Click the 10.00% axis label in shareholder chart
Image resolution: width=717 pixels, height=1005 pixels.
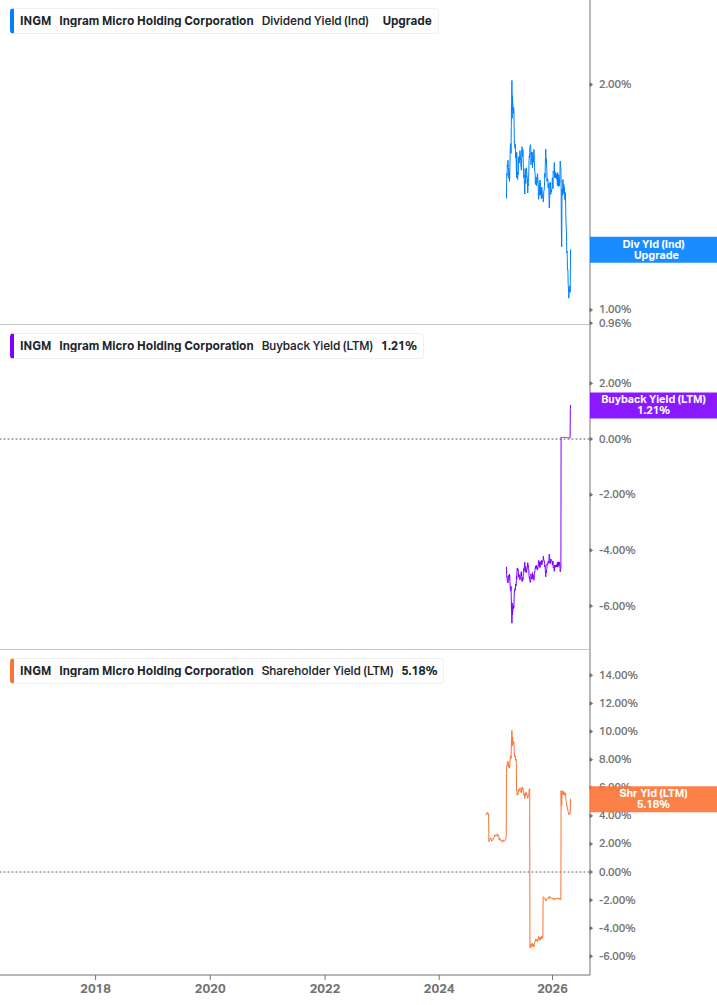coord(618,731)
